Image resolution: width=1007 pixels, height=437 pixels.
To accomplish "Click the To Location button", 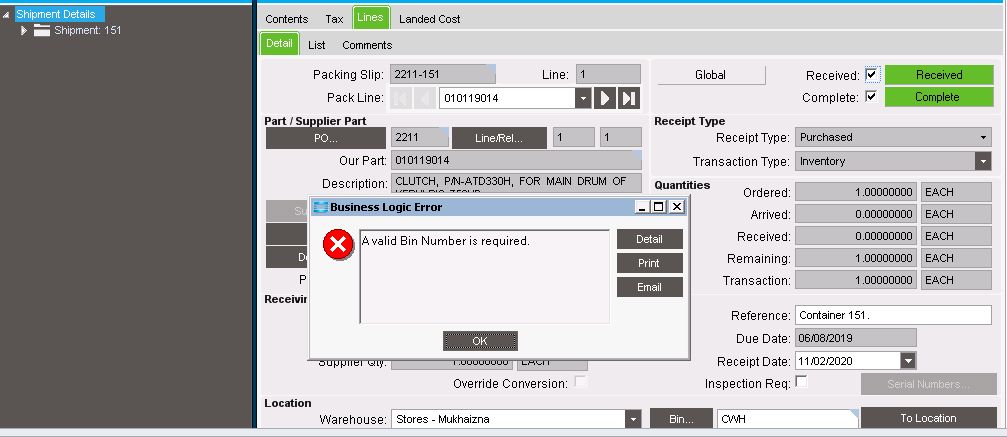I will tap(928, 418).
